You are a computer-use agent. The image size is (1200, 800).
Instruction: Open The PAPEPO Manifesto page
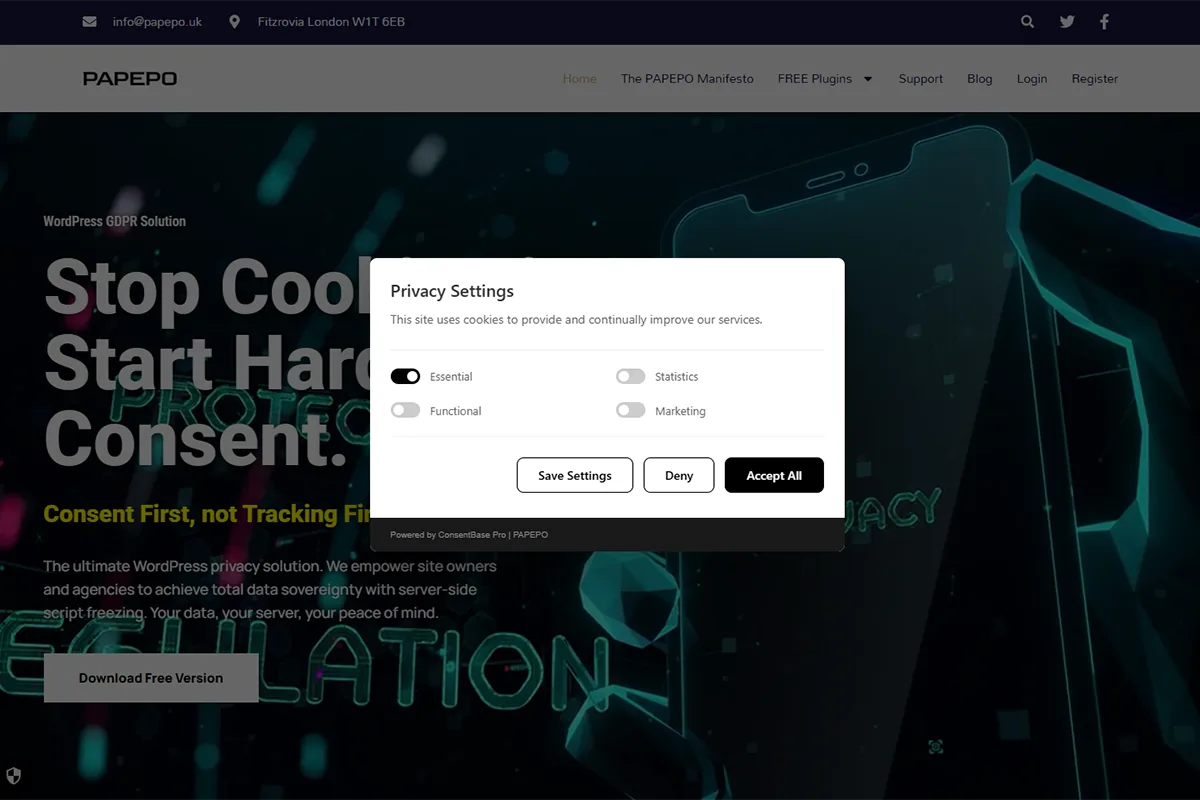coord(687,79)
